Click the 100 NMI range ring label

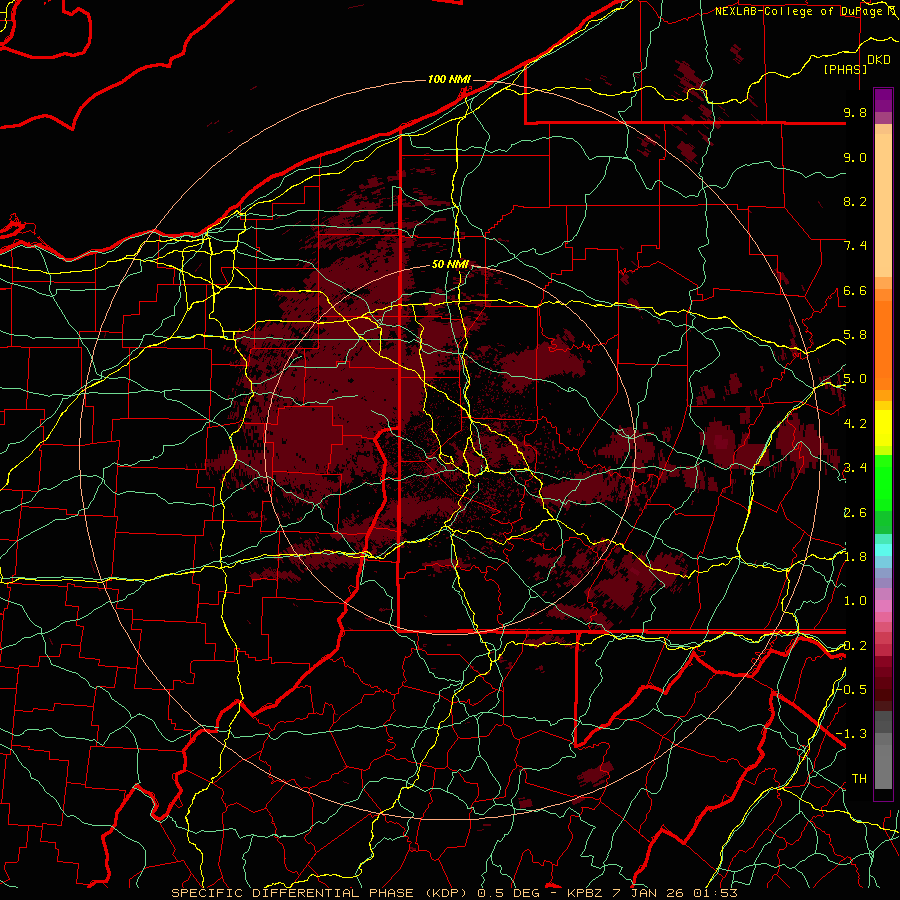(449, 79)
